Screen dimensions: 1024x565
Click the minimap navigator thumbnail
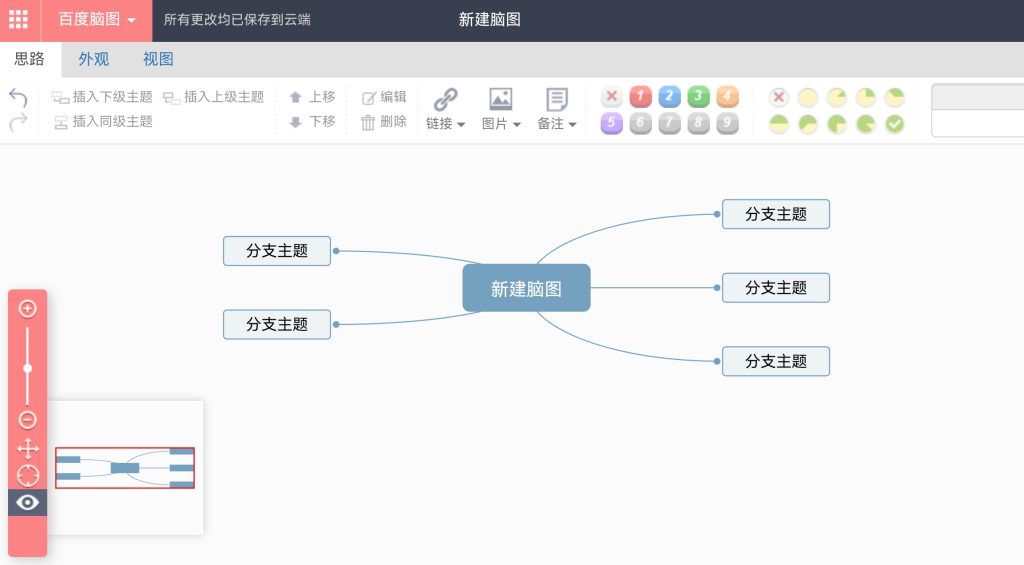click(125, 468)
